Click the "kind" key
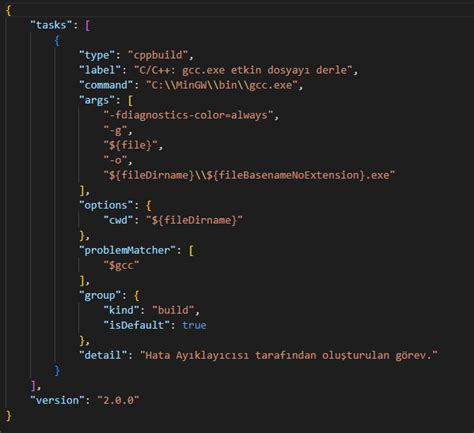Viewport: 474px width, 433px height. tap(121, 310)
